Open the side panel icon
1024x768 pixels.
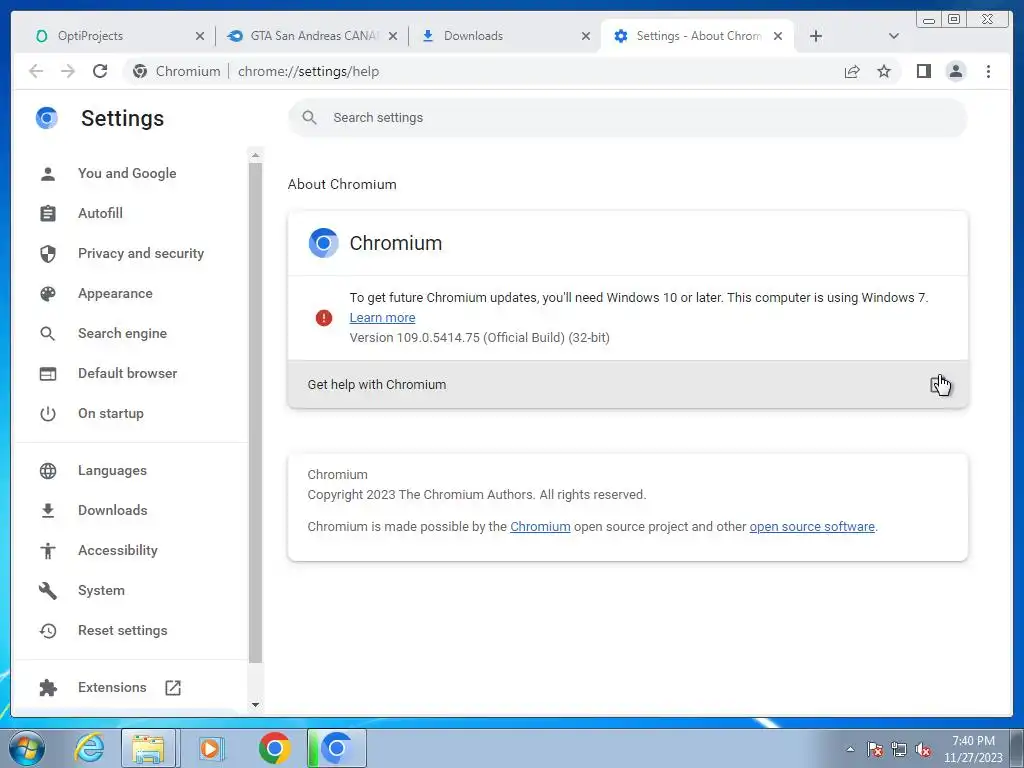[x=923, y=71]
